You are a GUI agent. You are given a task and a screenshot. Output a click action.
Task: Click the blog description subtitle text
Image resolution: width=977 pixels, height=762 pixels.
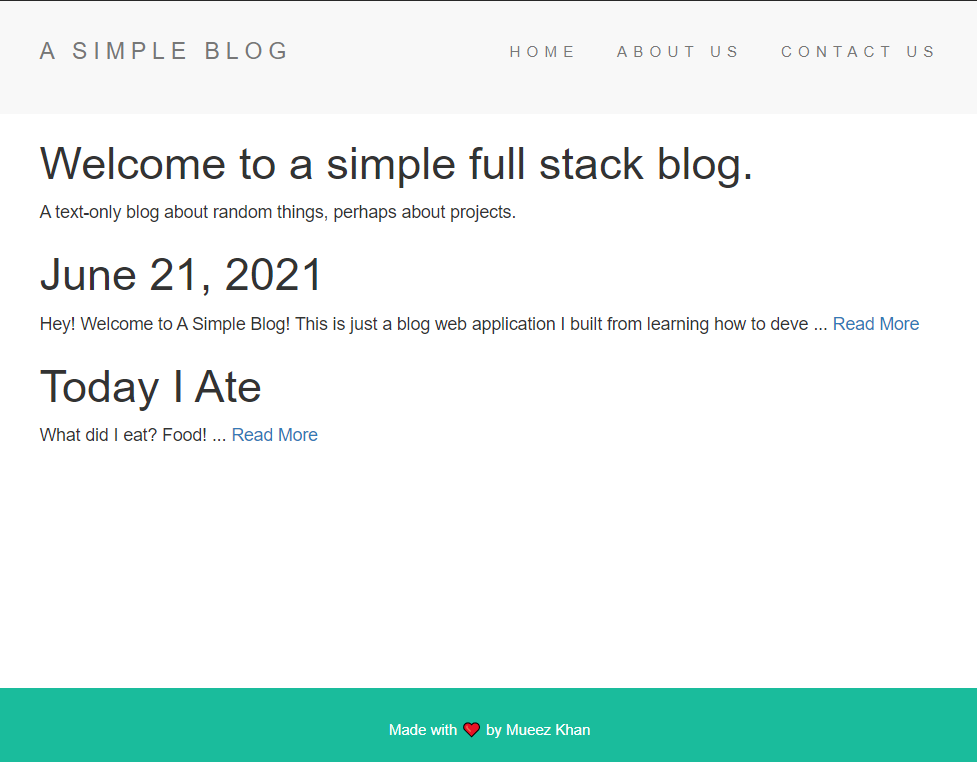point(277,211)
